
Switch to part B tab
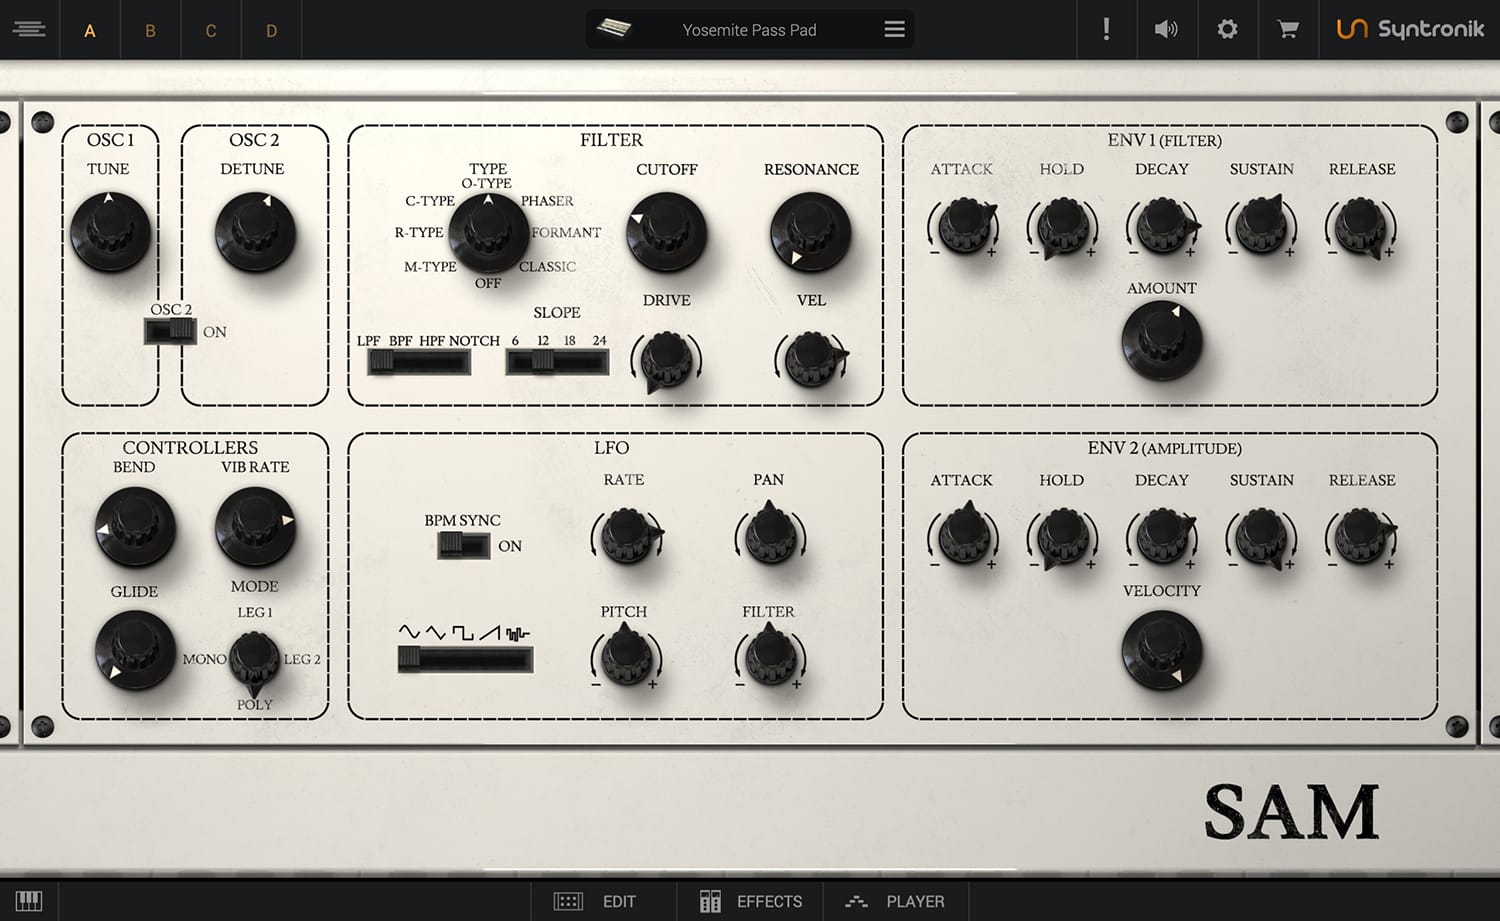pos(150,31)
